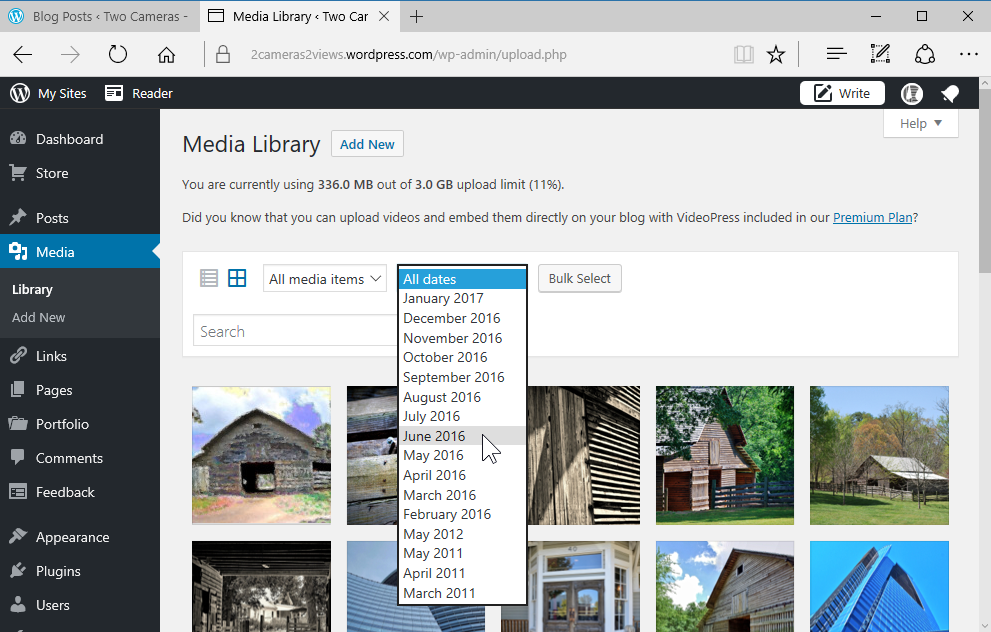Image resolution: width=991 pixels, height=632 pixels.
Task: Switch to grid view icon
Action: pyautogui.click(x=237, y=279)
